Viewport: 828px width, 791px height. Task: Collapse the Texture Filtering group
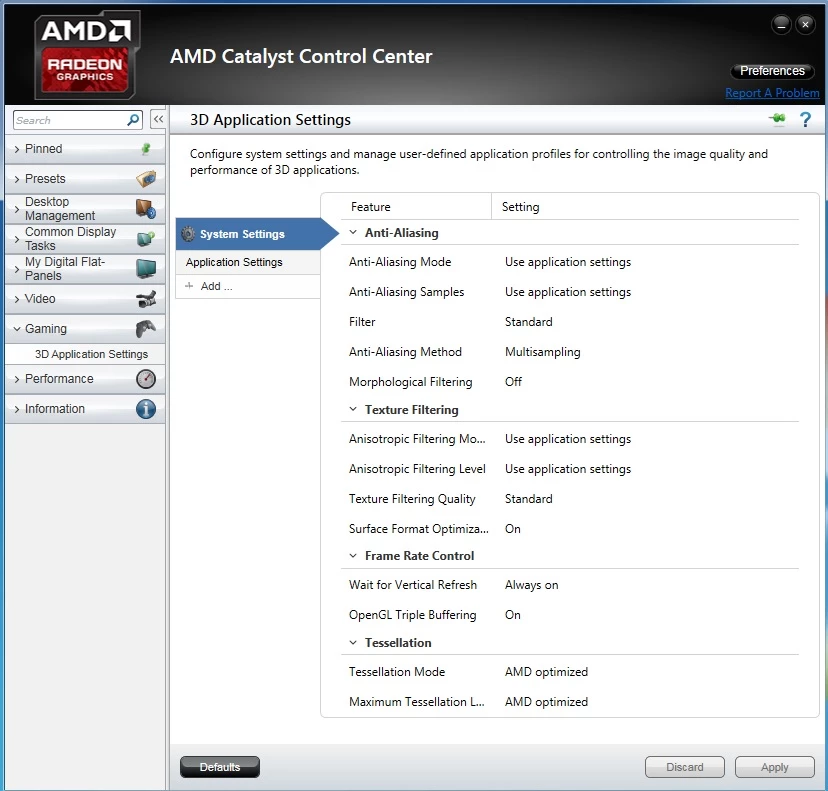[x=353, y=409]
